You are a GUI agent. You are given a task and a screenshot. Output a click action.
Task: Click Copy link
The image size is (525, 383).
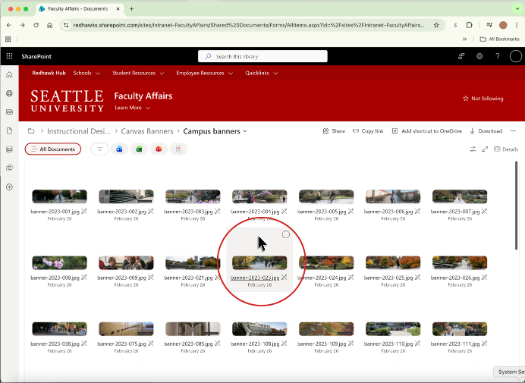pos(368,131)
